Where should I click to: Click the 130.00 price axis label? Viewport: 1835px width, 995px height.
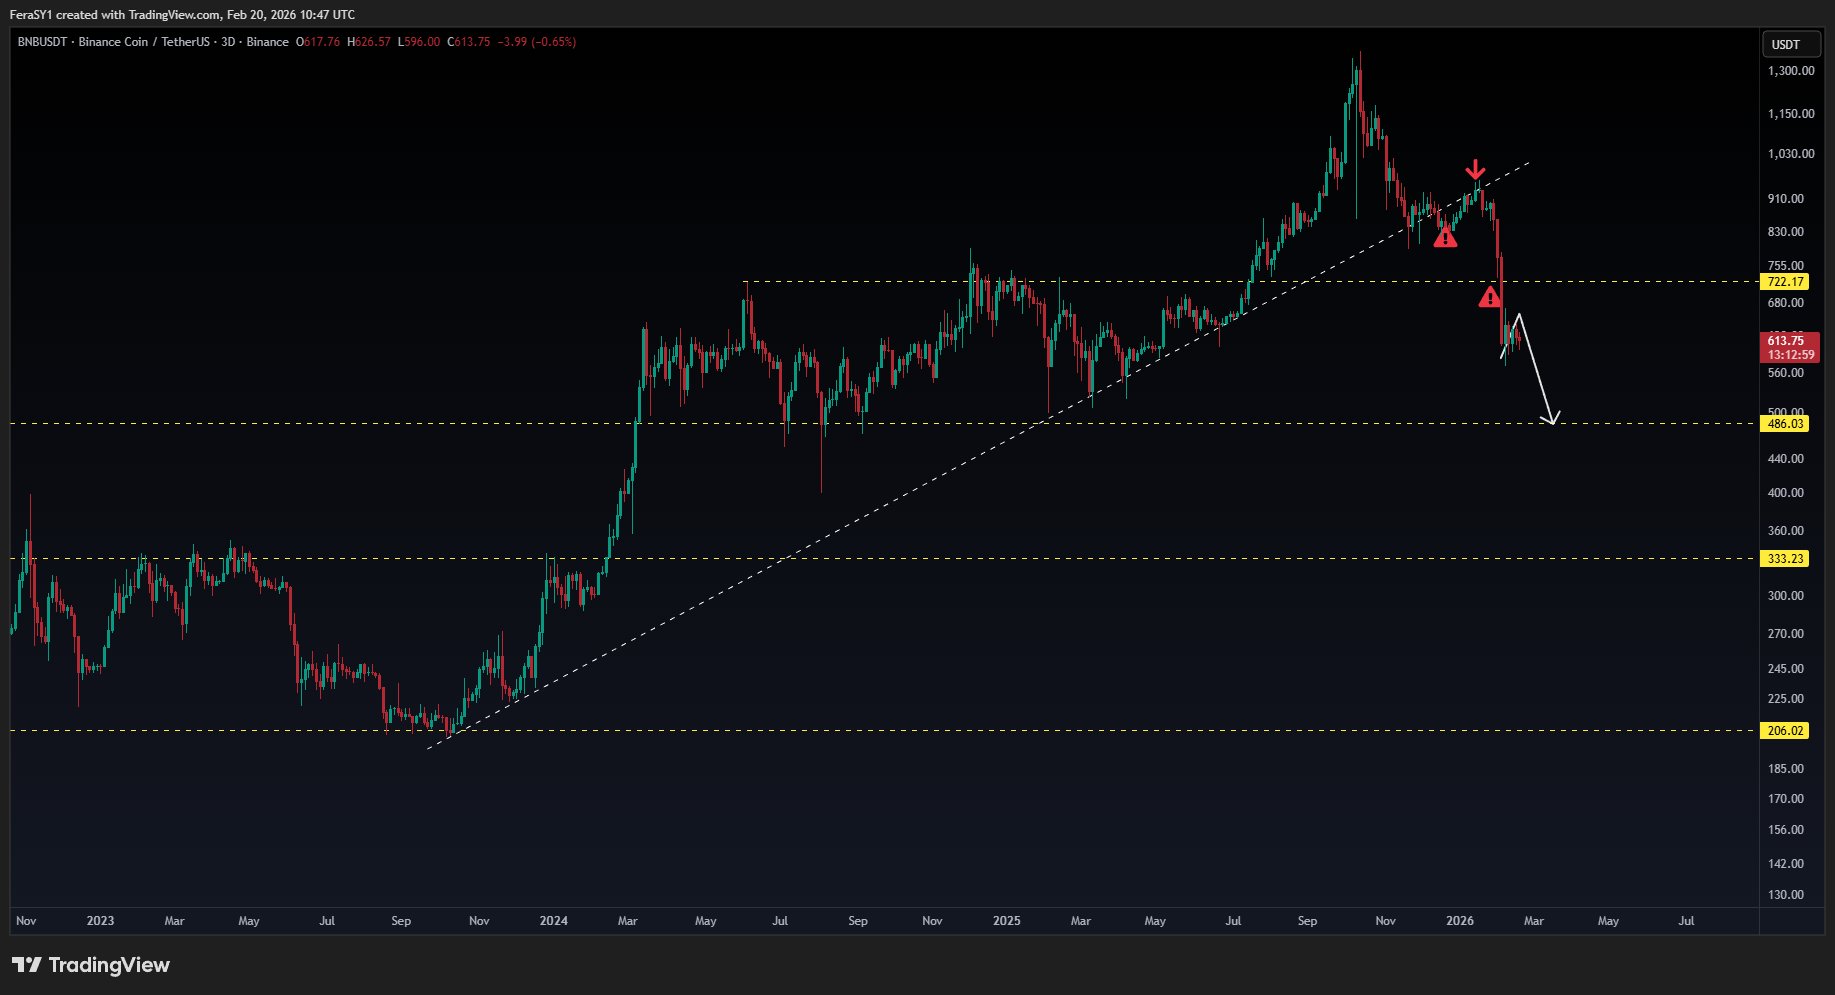[x=1786, y=895]
